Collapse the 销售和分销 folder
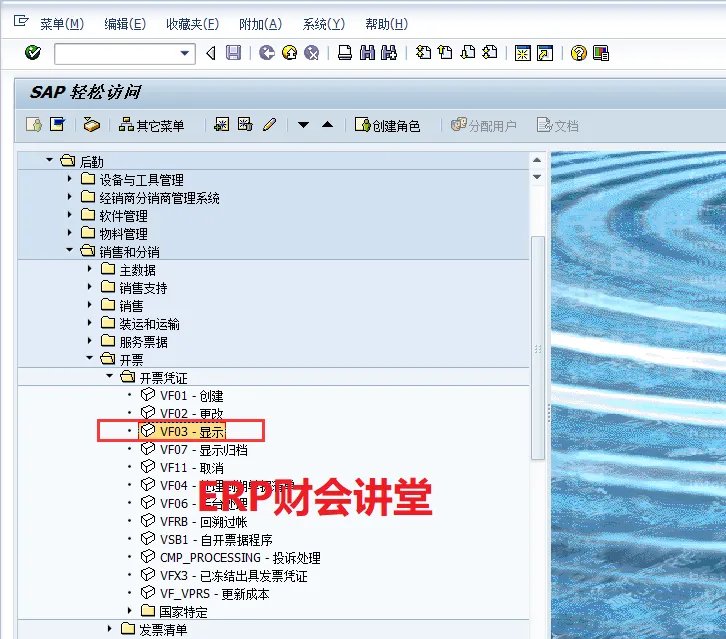Screen dimensions: 726x639 pos(69,250)
